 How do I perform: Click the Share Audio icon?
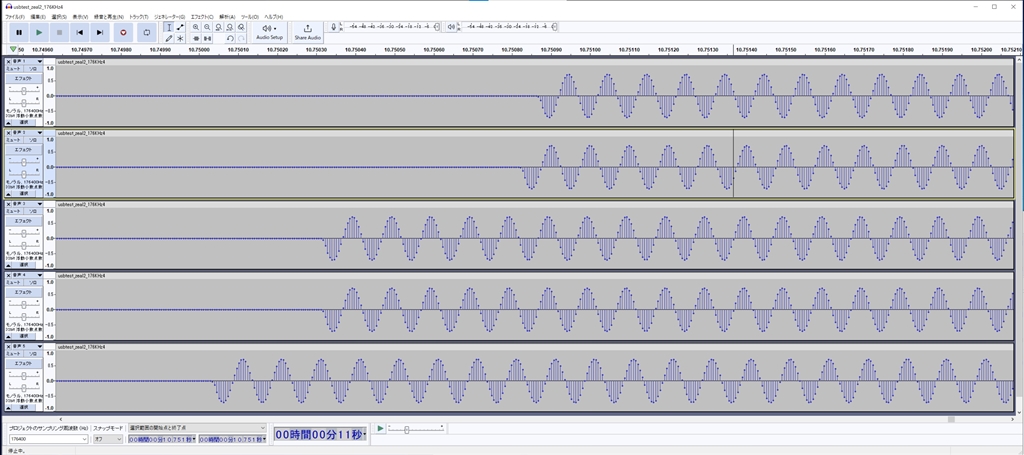coord(307,28)
